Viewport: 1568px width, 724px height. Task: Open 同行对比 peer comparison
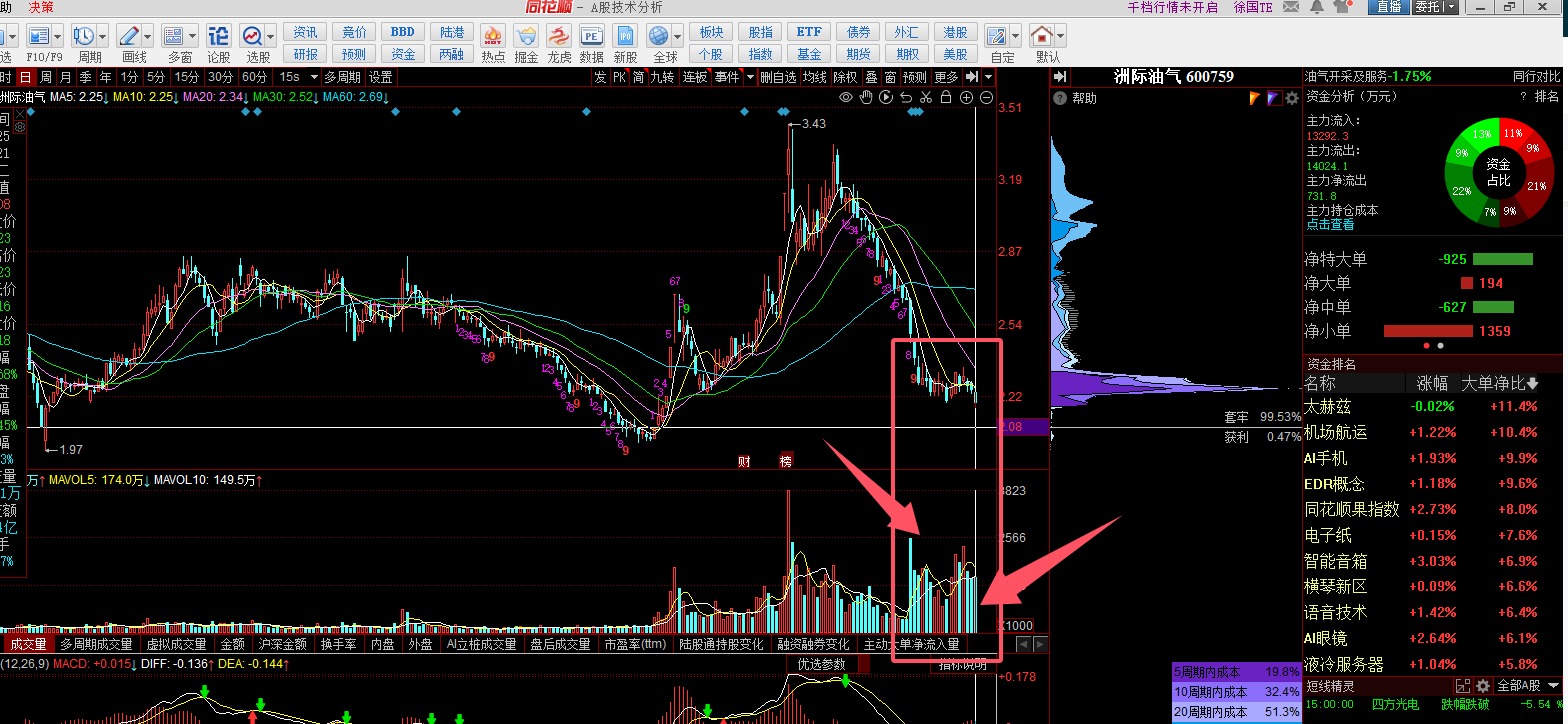(1535, 76)
